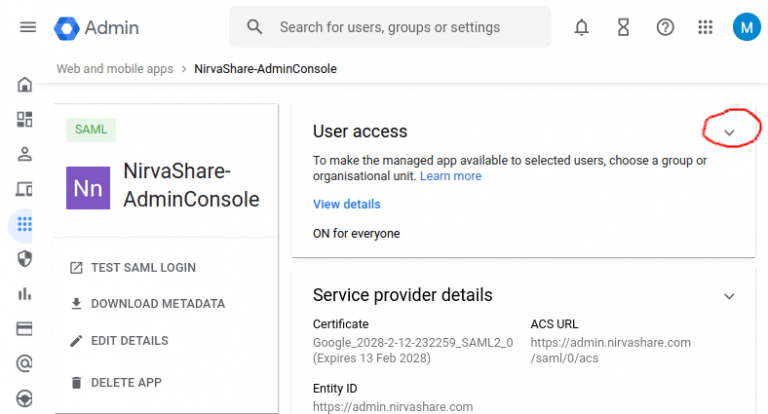The width and height of the screenshot is (768, 414).
Task: Click DOWNLOAD METADATA
Action: (147, 304)
